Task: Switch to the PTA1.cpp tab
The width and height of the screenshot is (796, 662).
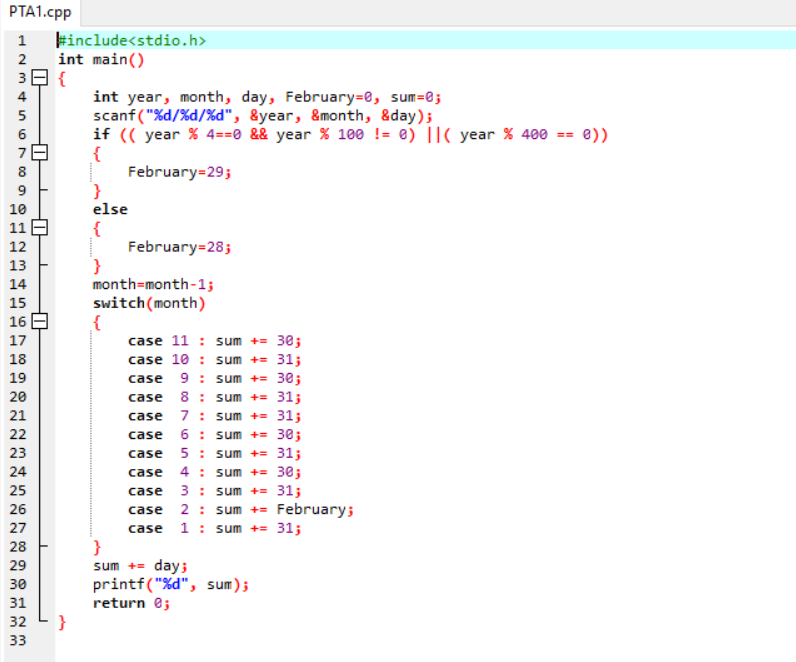Action: point(40,12)
